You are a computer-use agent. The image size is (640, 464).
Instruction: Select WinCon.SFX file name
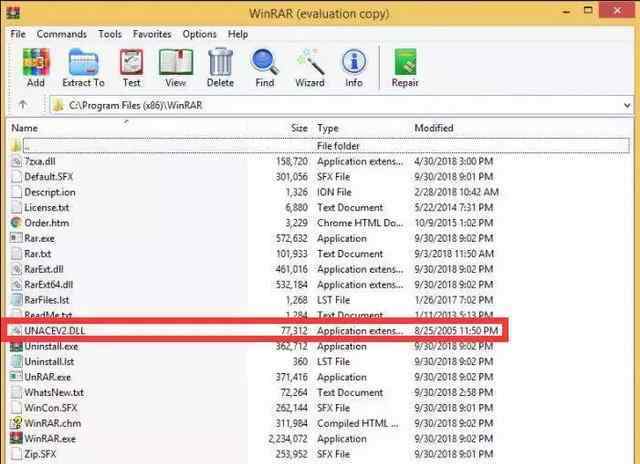click(51, 408)
